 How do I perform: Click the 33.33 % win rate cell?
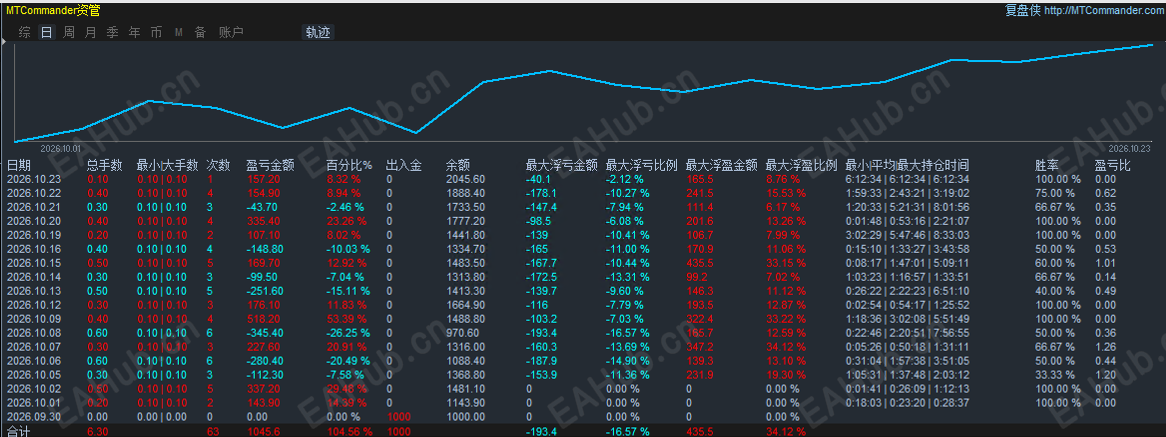1056,374
